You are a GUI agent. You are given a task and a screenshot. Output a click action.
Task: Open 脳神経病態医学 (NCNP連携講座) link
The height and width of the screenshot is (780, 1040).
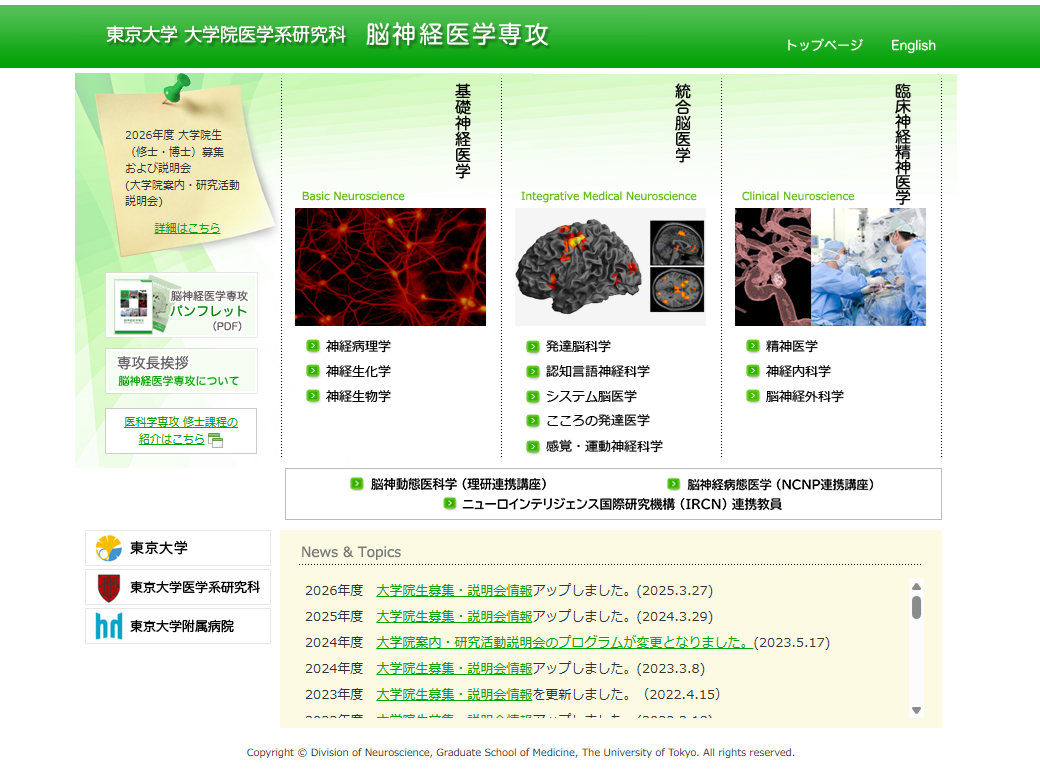coord(781,485)
